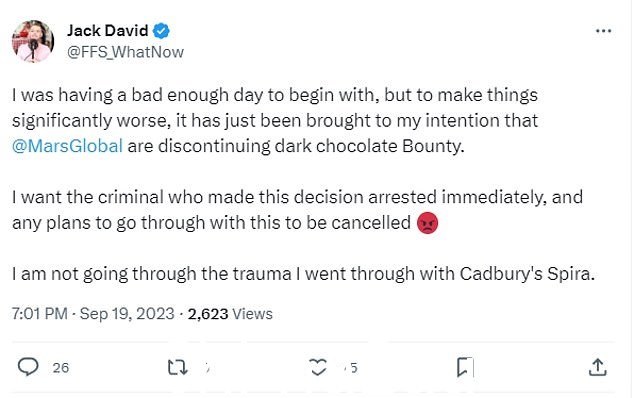Click the reply count number 26

click(61, 368)
